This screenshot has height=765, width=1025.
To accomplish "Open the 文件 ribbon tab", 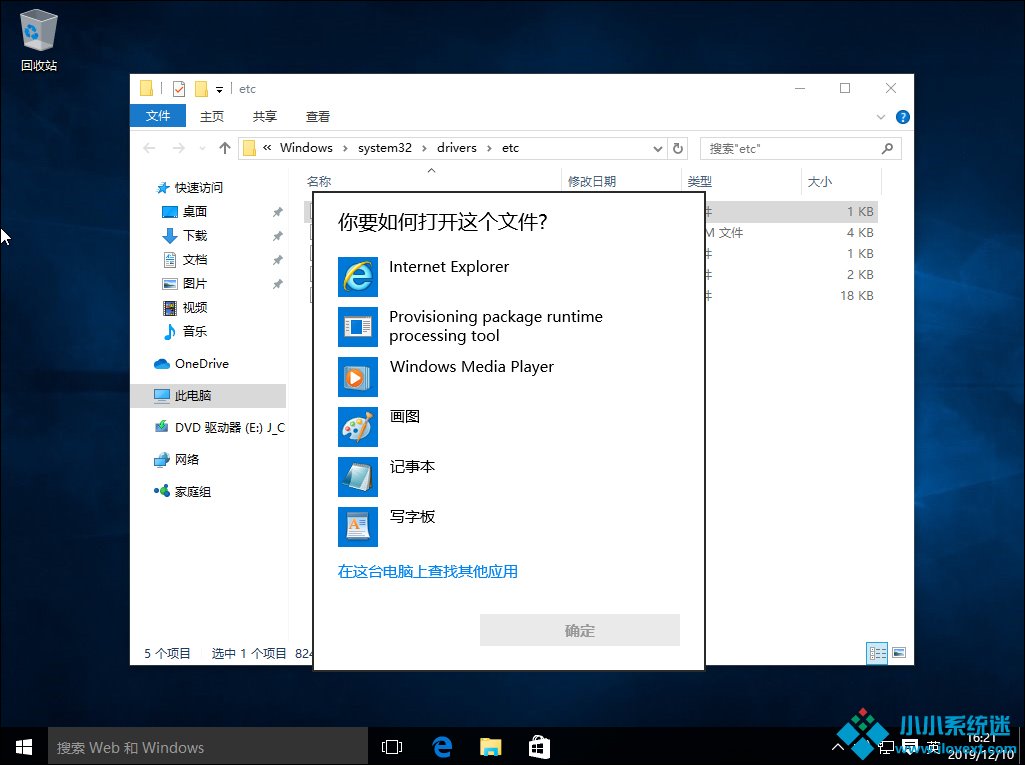I will [x=158, y=116].
